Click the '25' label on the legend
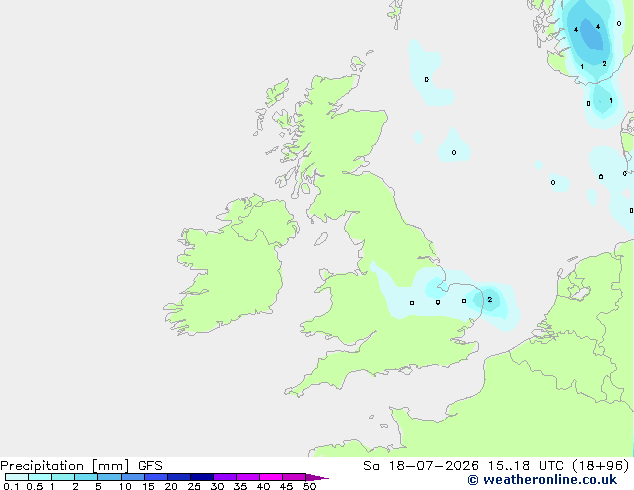Image resolution: width=634 pixels, height=490 pixels. [194, 486]
